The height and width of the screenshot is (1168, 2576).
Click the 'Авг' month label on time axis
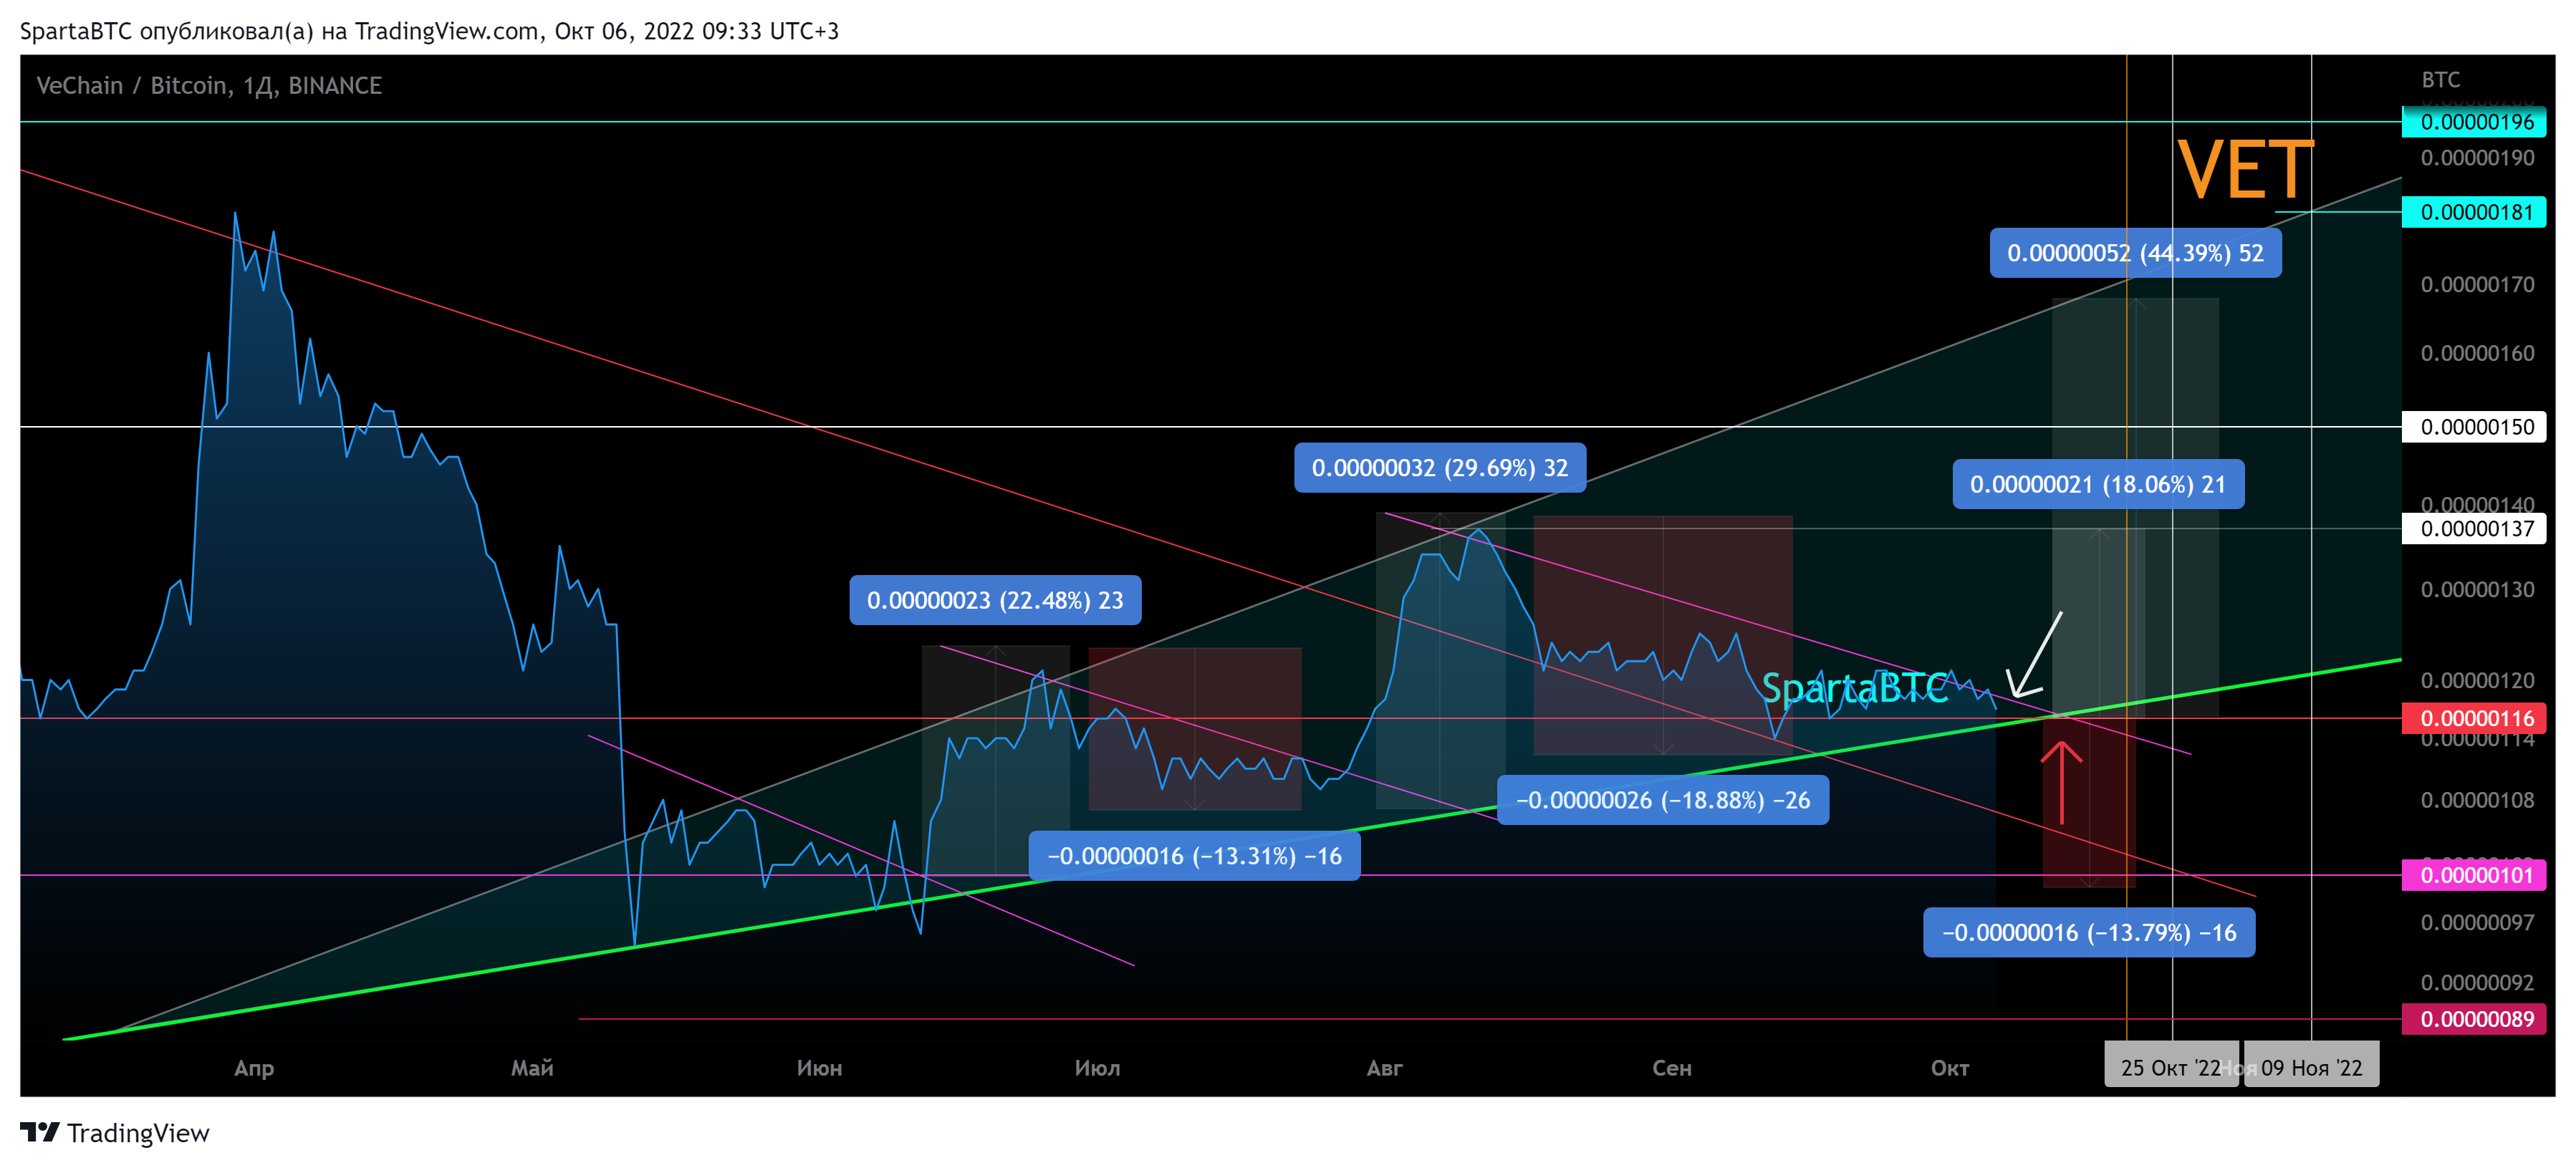tap(1385, 1068)
